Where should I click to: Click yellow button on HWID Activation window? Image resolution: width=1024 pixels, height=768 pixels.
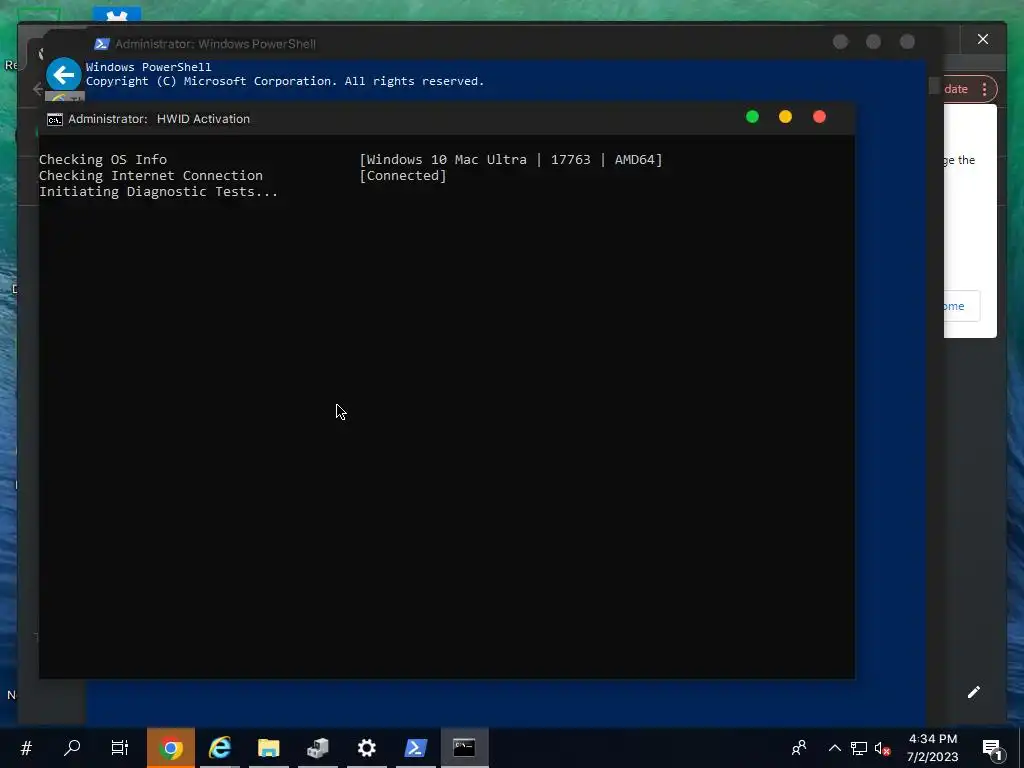coord(786,117)
